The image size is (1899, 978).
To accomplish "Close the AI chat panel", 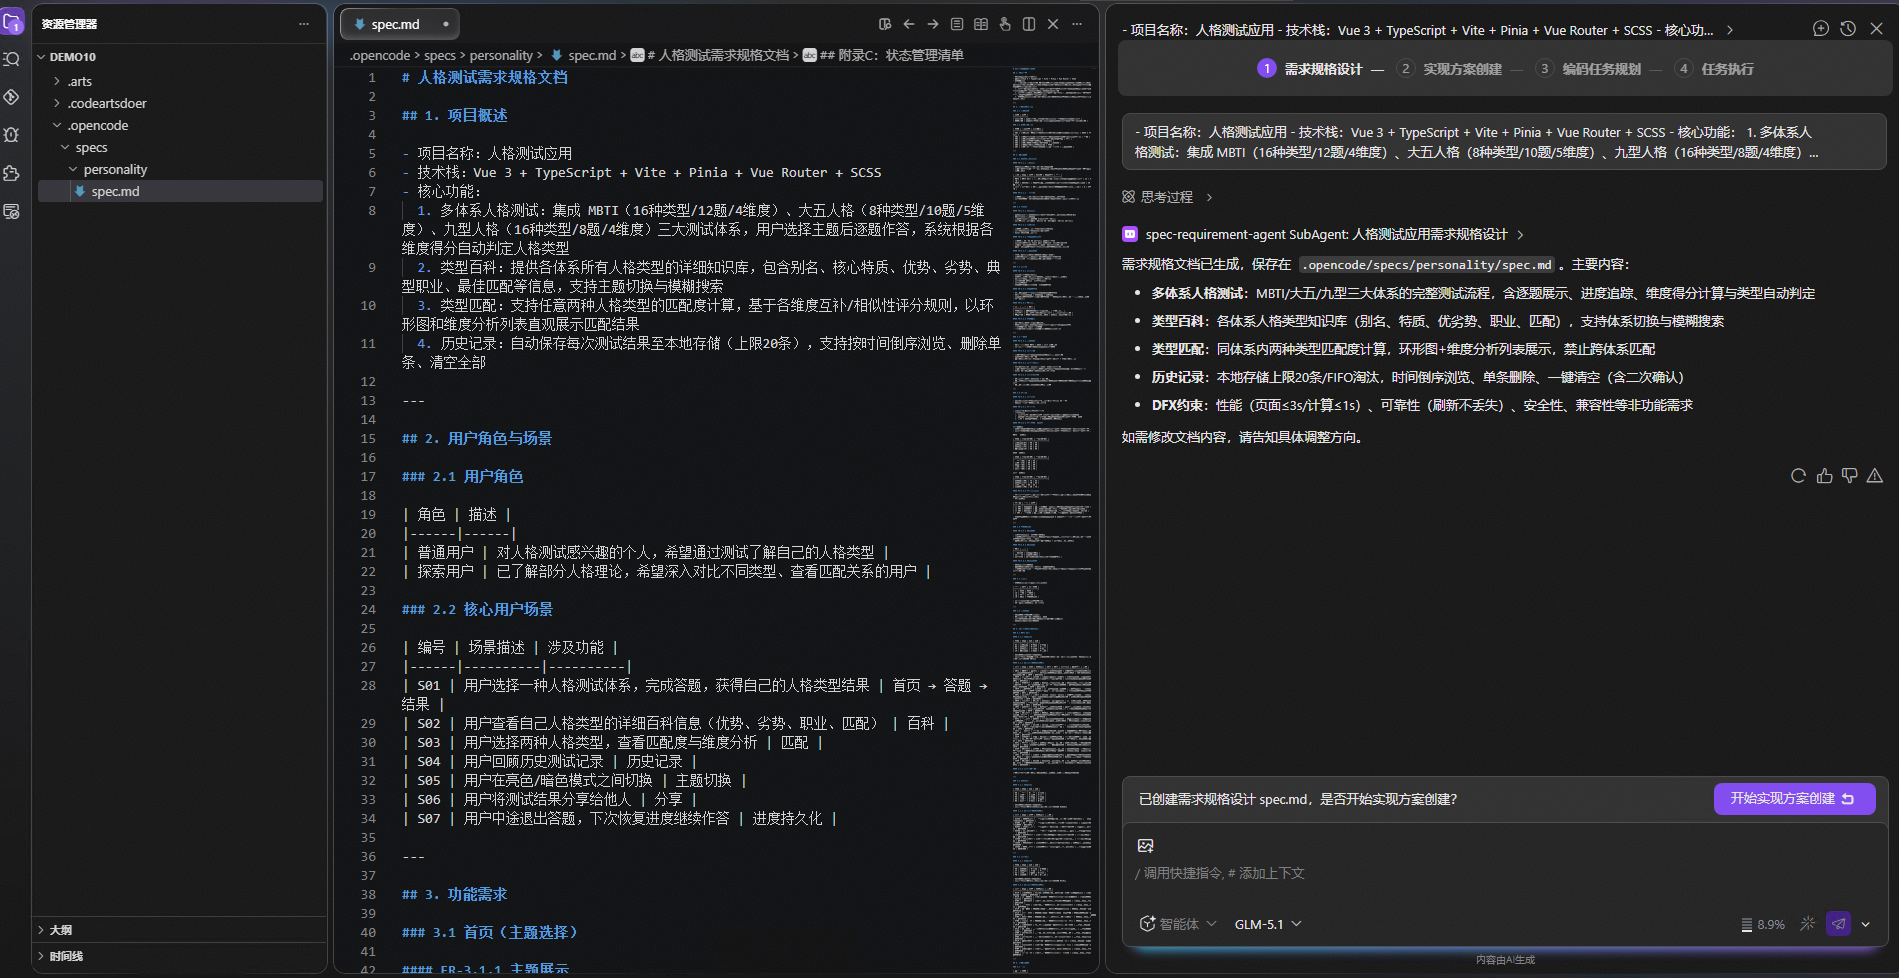I will [1876, 29].
